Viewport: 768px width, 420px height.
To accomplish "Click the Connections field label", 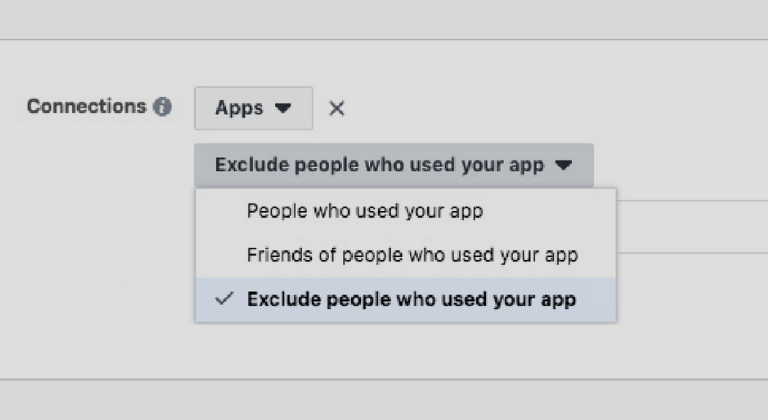I will [x=86, y=107].
